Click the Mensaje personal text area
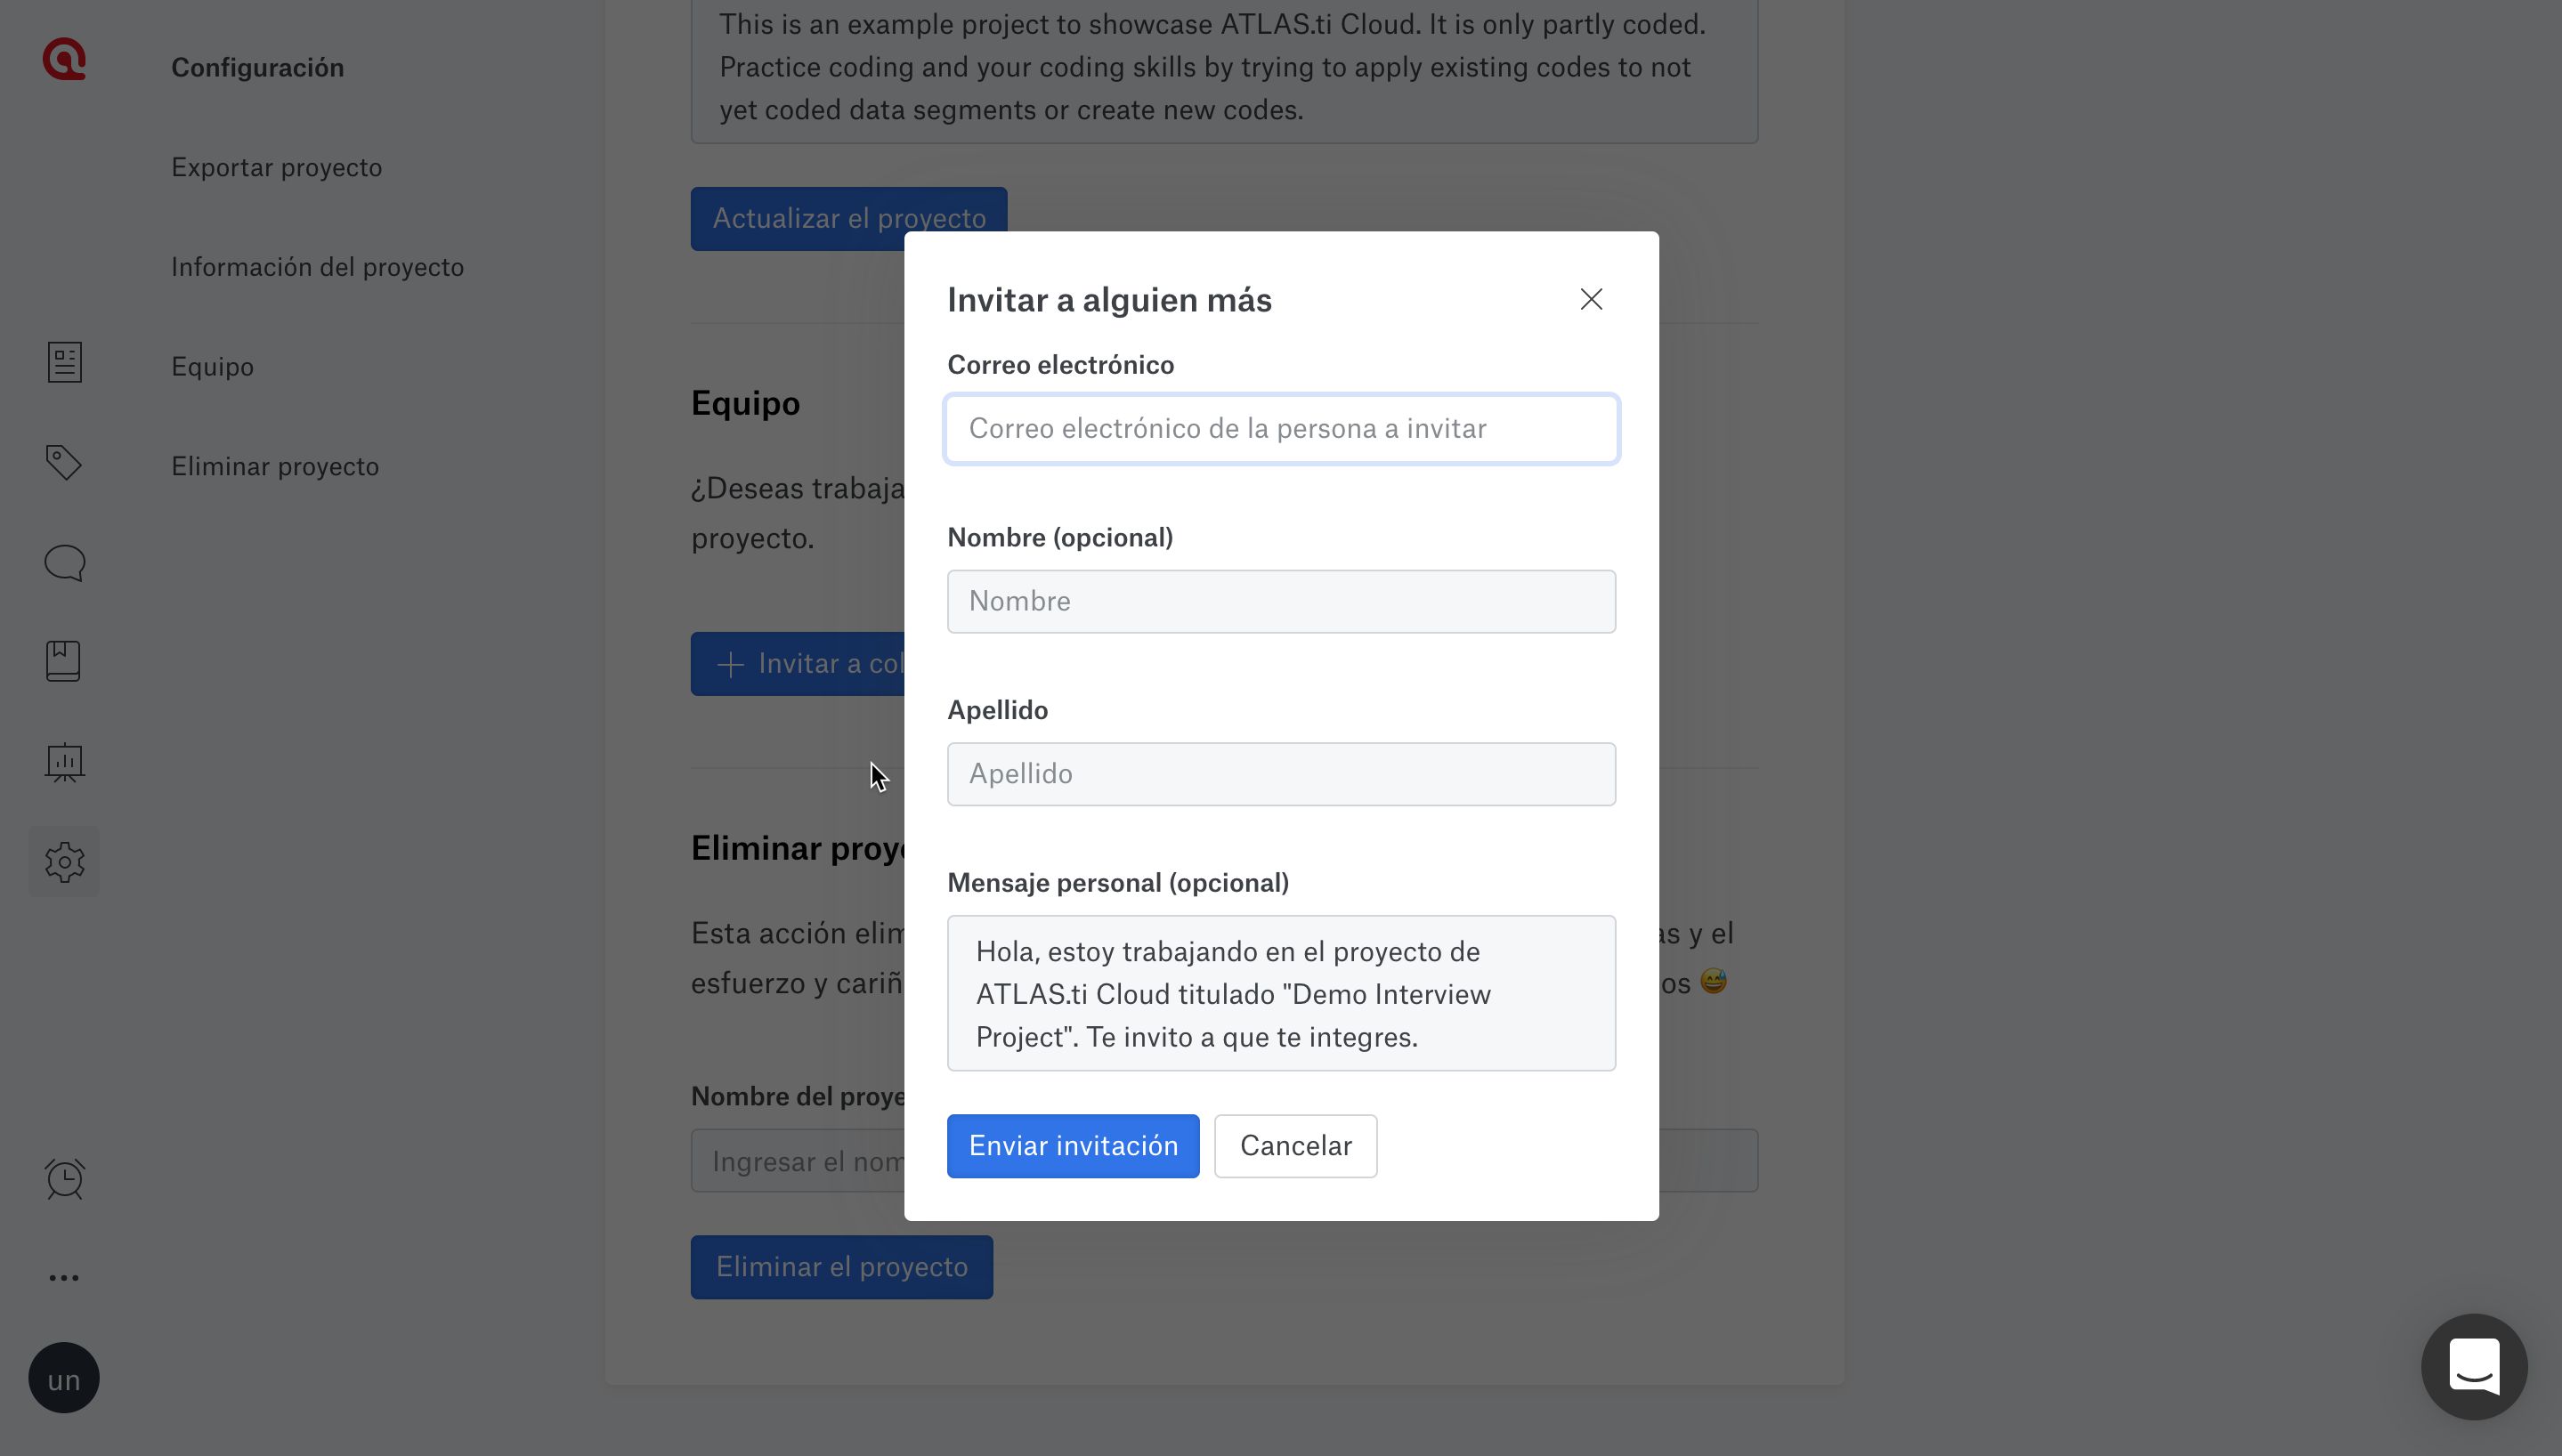2562x1456 pixels. [x=1281, y=993]
